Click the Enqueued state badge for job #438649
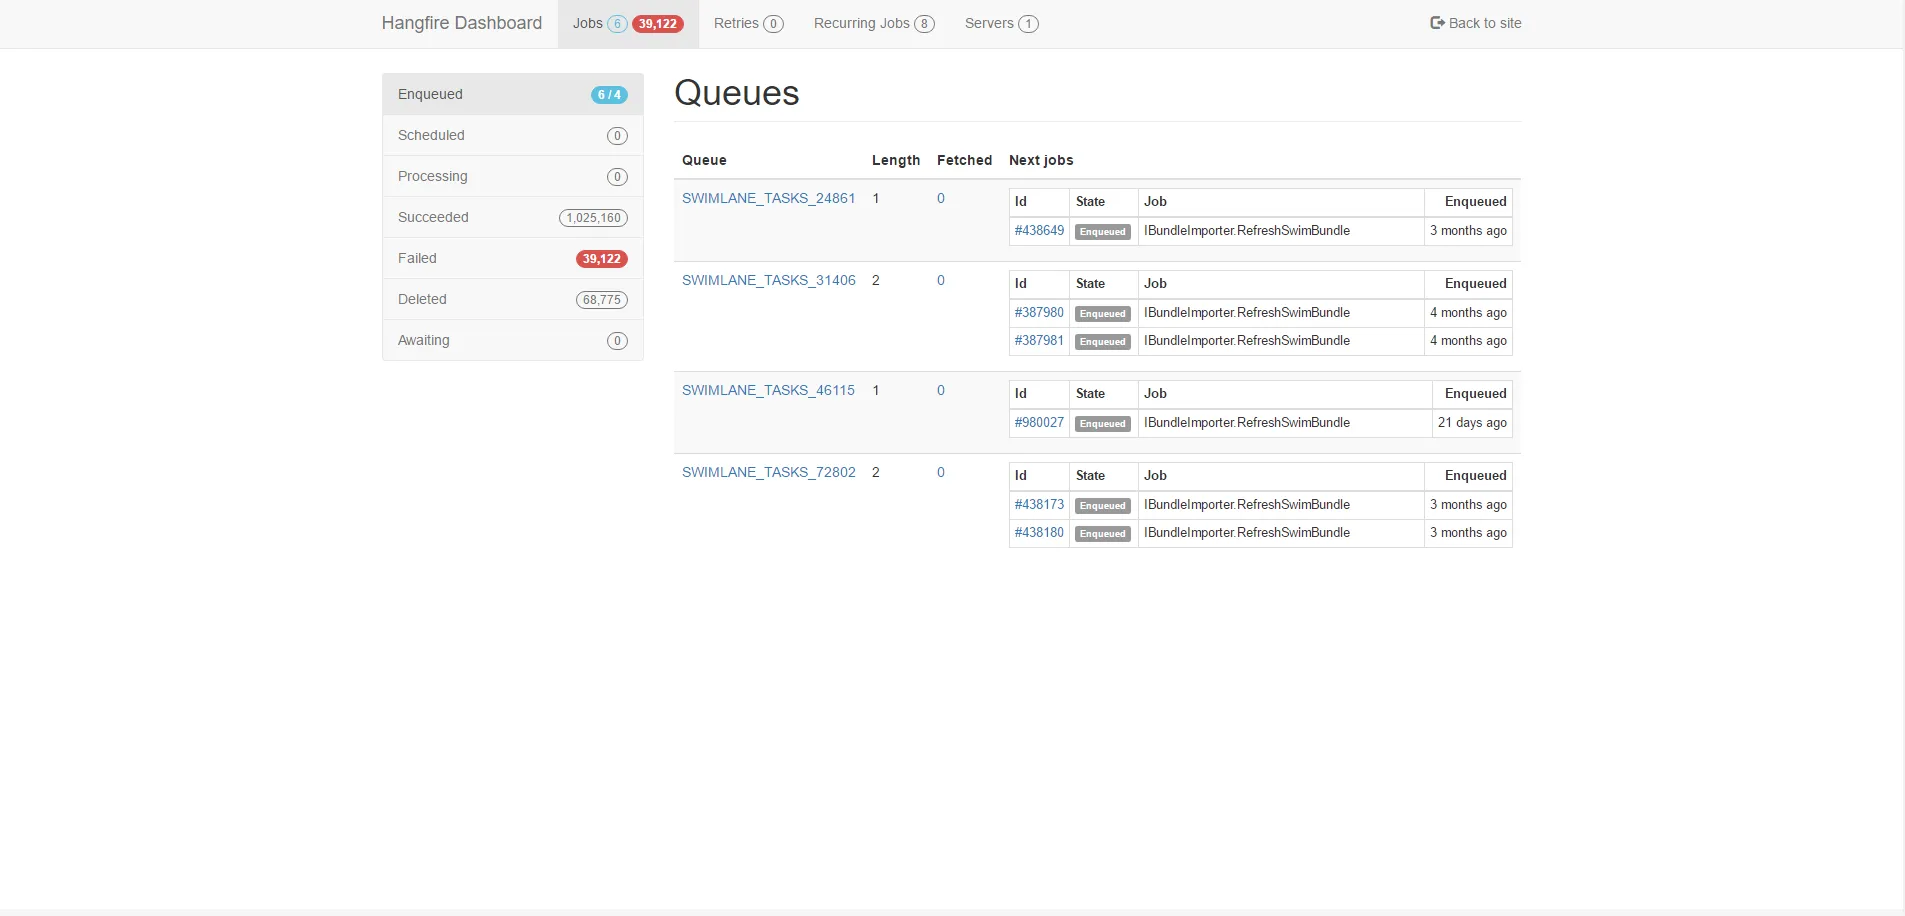Screen dimensions: 1905x916 [1103, 232]
